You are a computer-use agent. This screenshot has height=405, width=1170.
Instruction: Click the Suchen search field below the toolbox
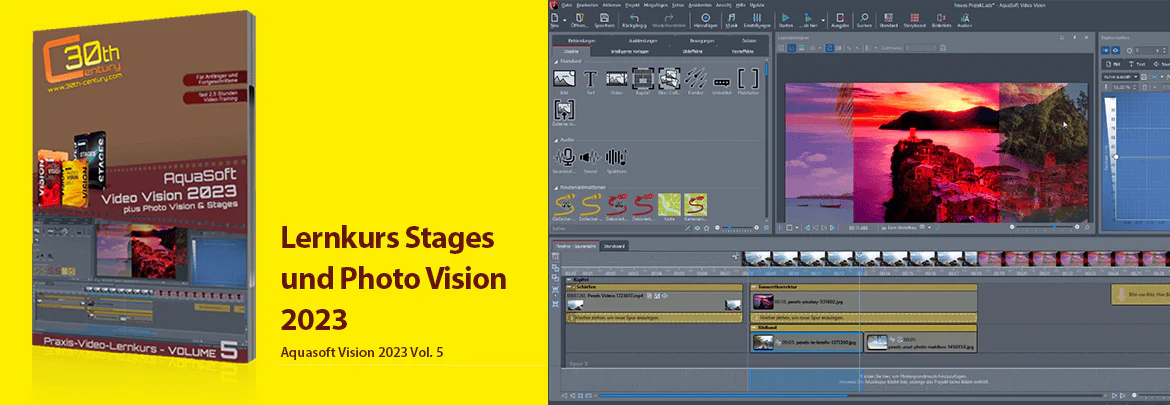(616, 227)
